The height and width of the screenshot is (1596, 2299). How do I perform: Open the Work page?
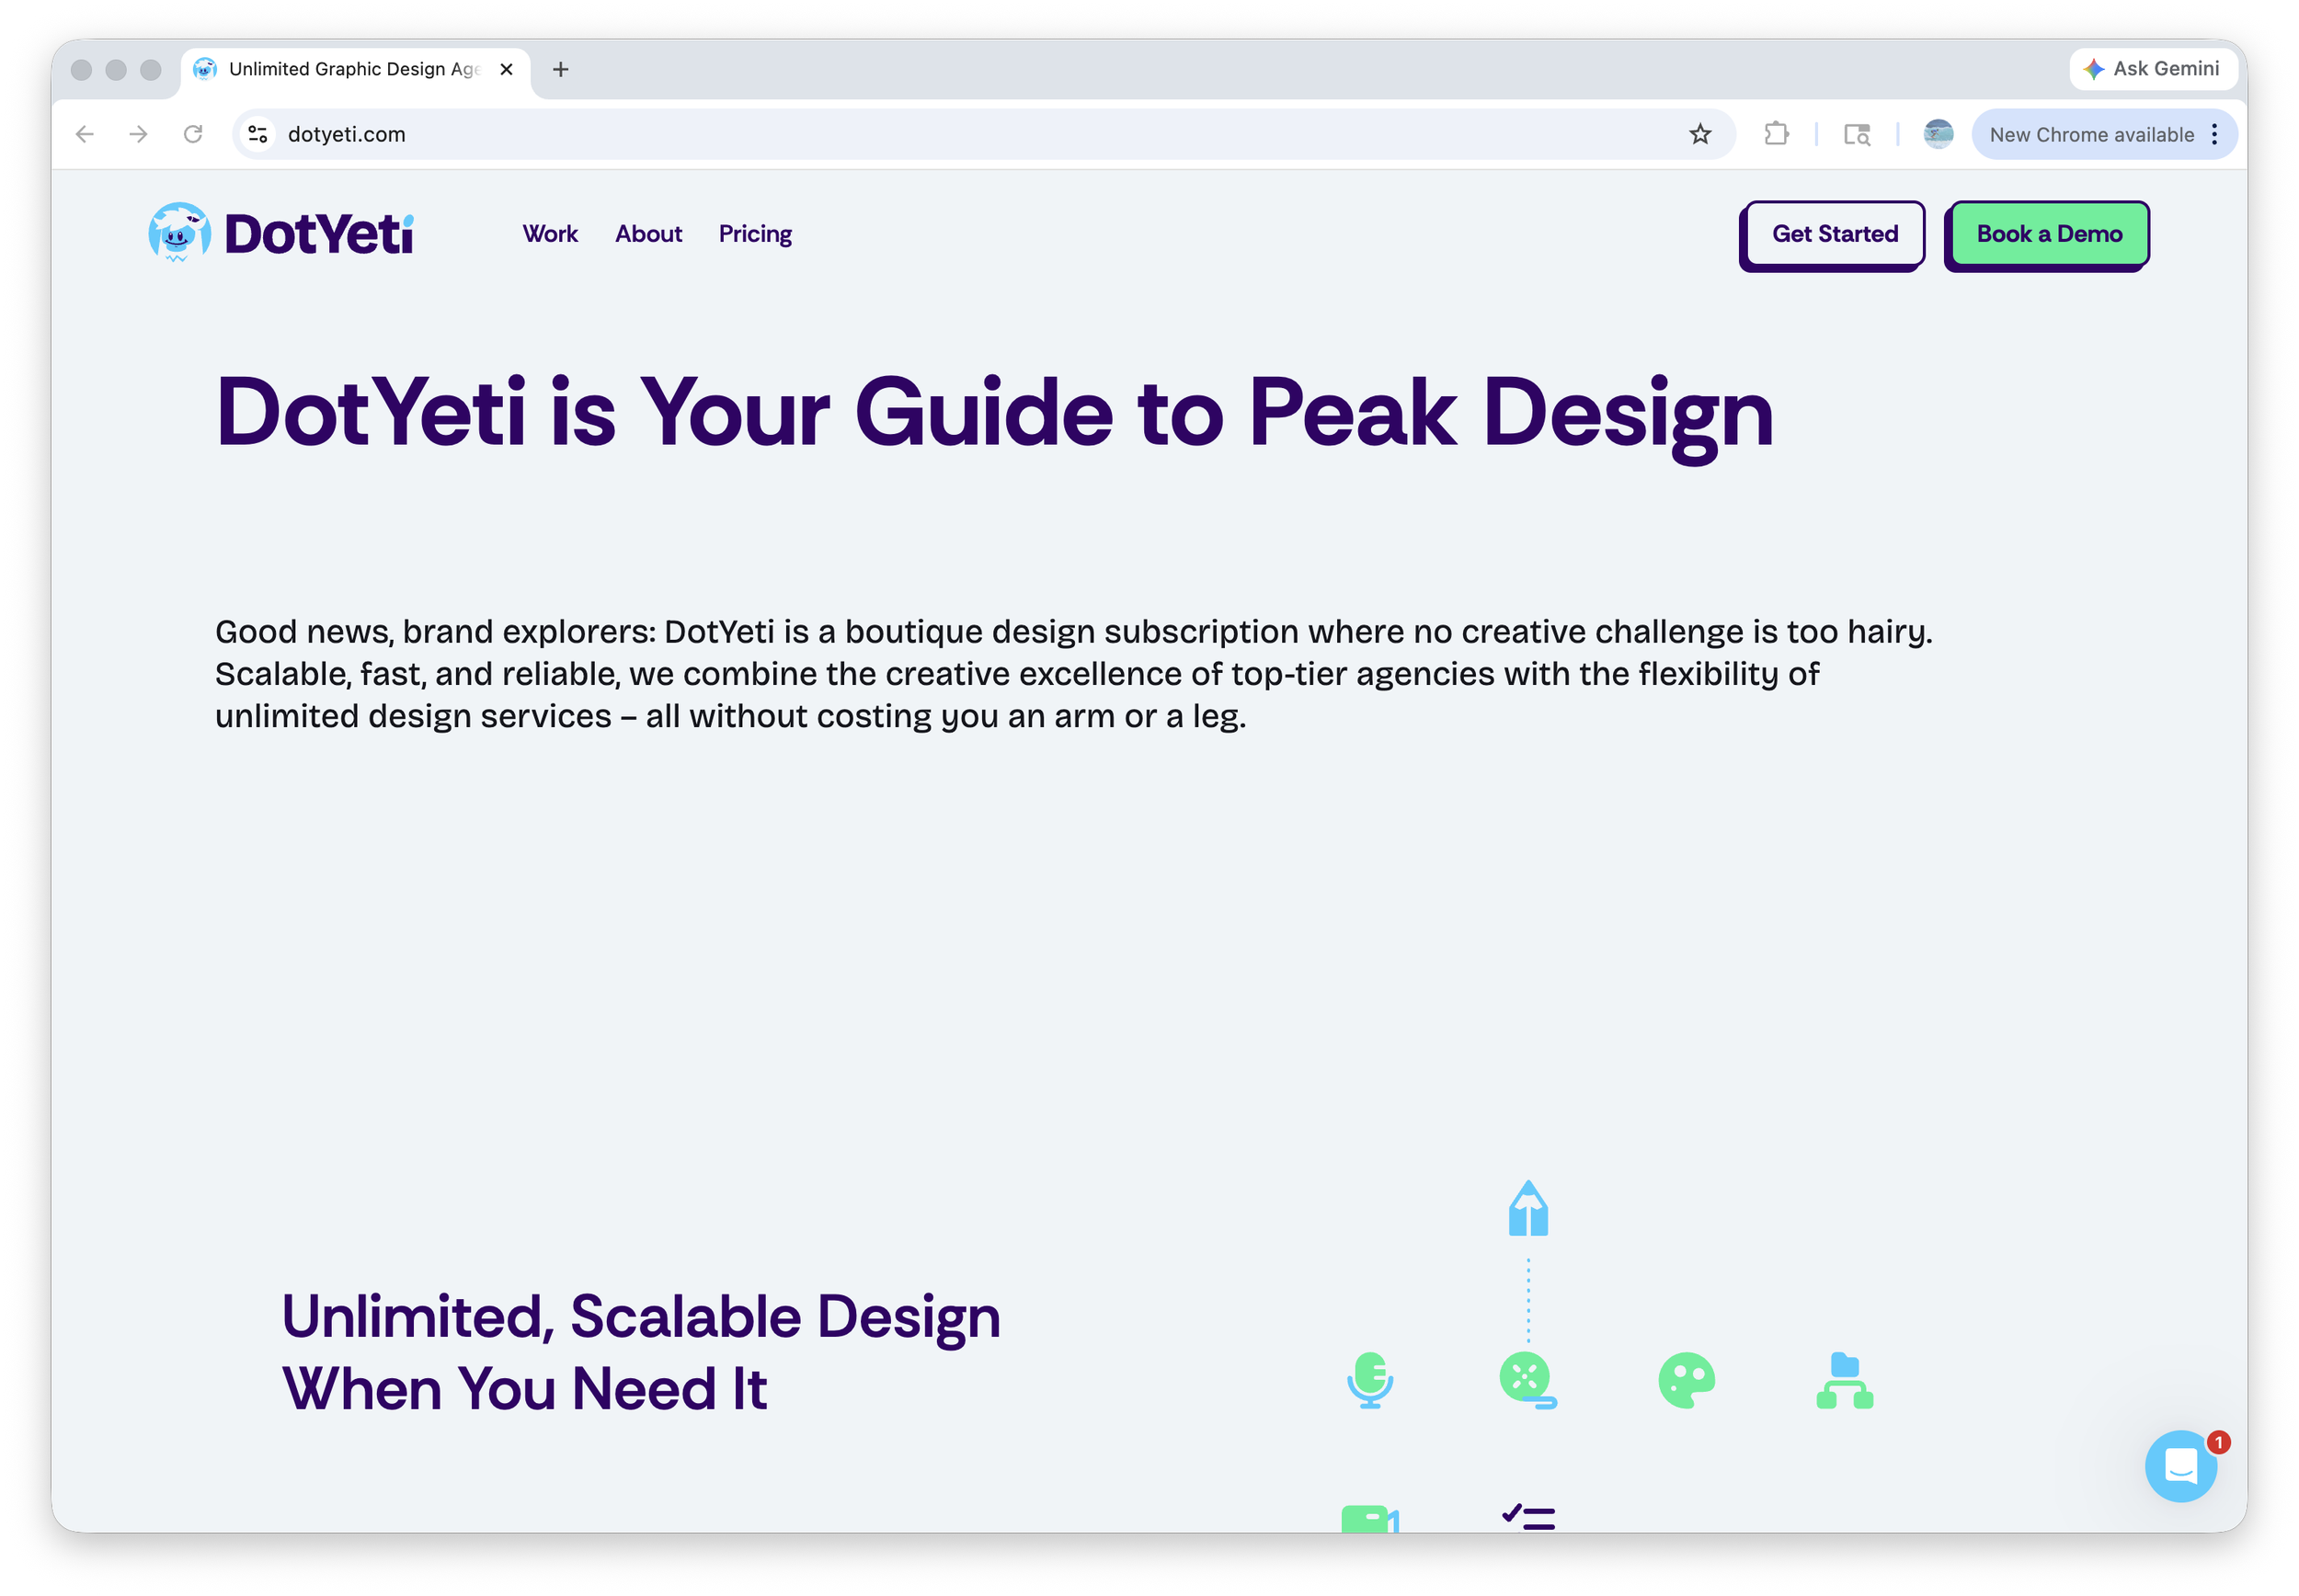coord(550,234)
